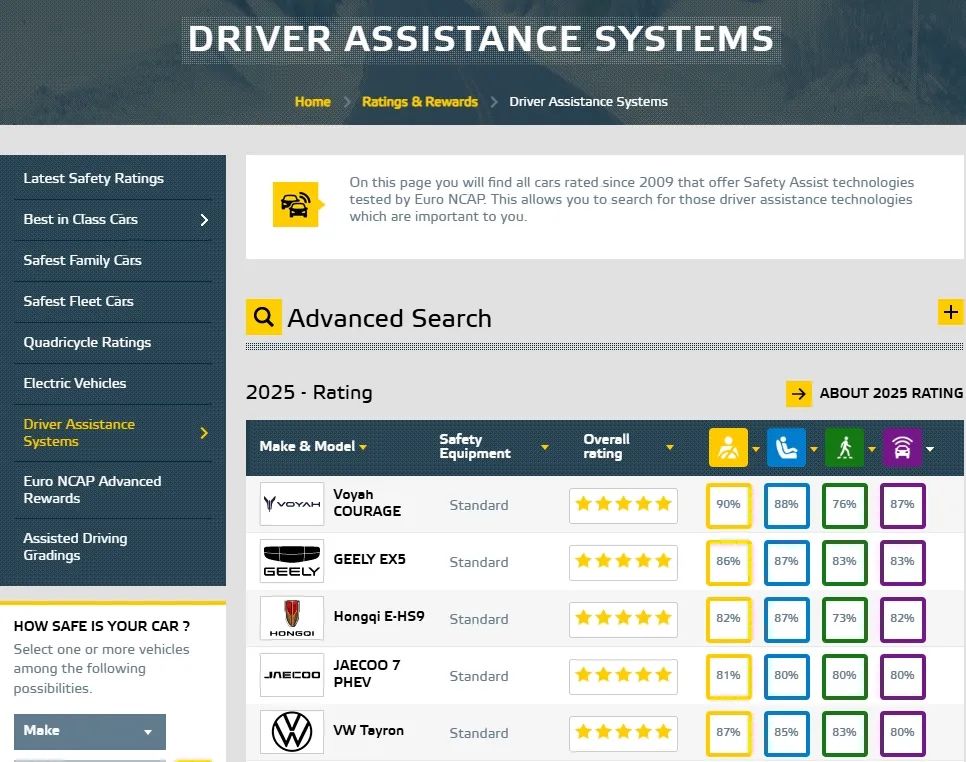Click JAECOO 7 PHEV 81% adult score box
This screenshot has height=762, width=966.
pos(729,676)
